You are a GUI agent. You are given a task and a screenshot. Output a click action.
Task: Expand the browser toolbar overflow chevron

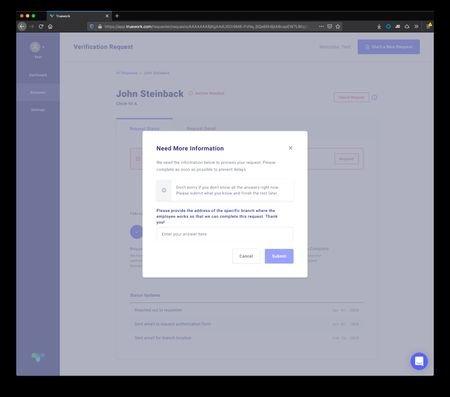click(416, 26)
